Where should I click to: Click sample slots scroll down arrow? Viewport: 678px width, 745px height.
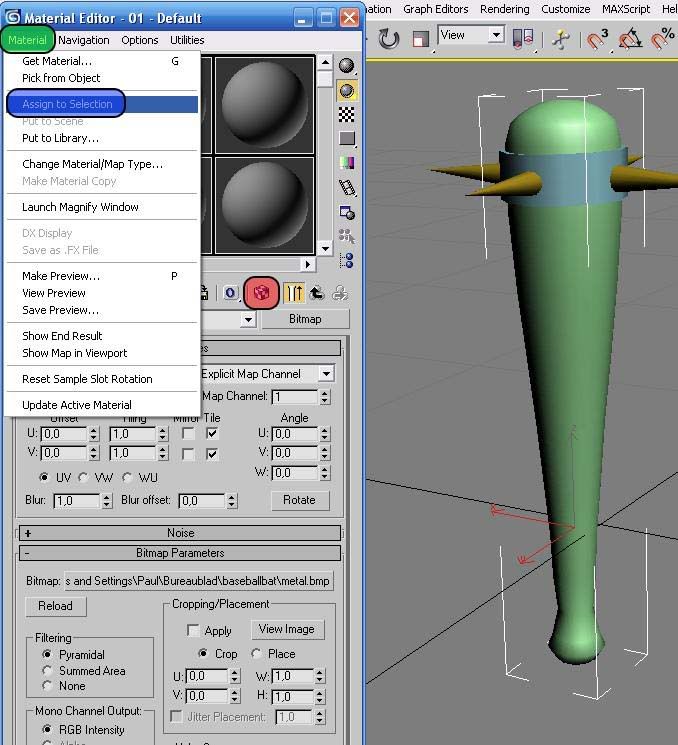[325, 248]
